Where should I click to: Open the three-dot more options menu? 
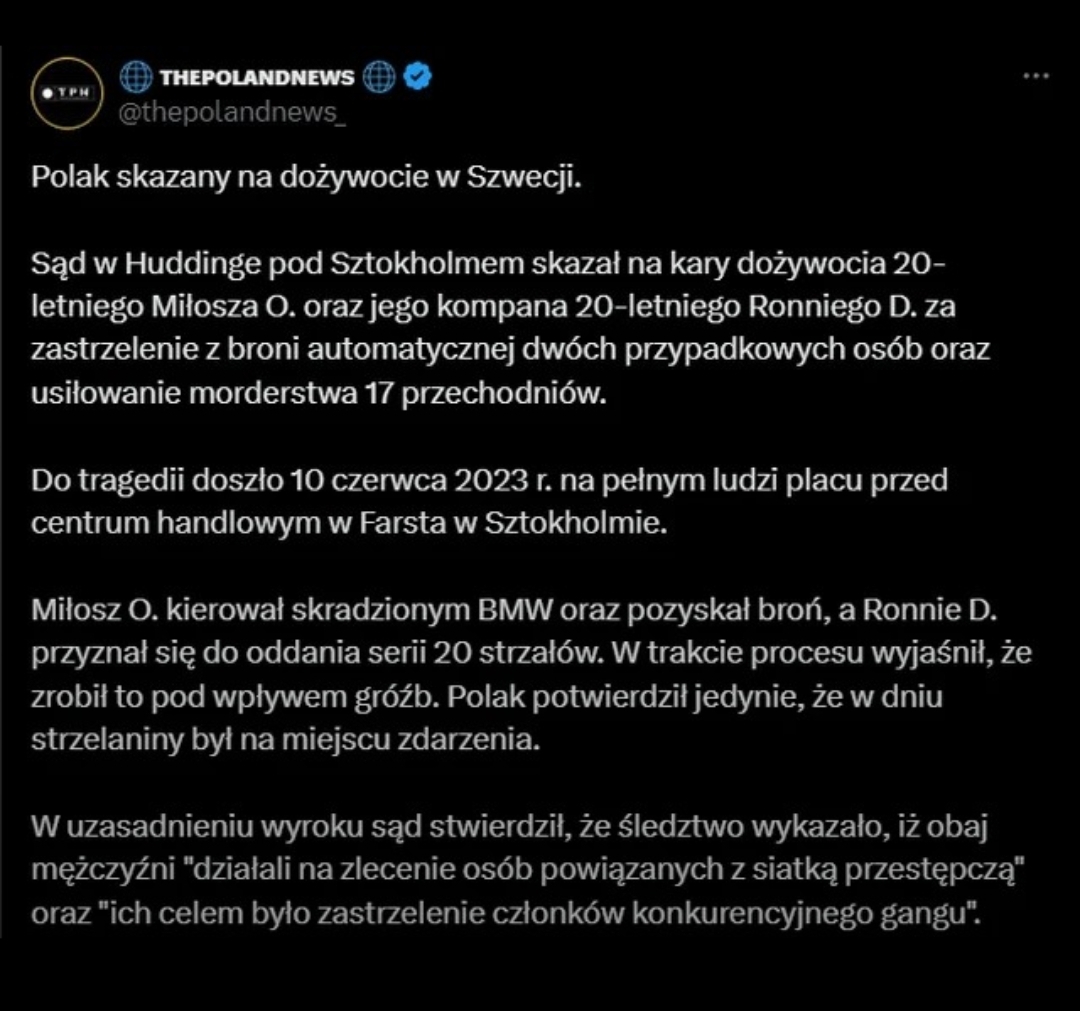1035,77
